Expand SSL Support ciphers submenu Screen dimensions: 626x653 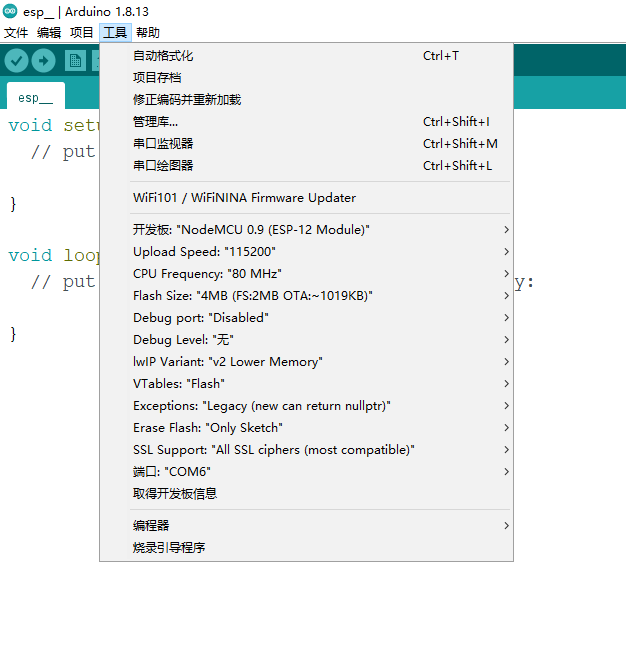(x=306, y=450)
